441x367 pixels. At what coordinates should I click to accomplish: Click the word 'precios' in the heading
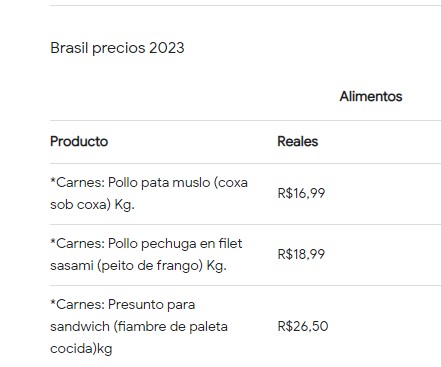[119, 49]
